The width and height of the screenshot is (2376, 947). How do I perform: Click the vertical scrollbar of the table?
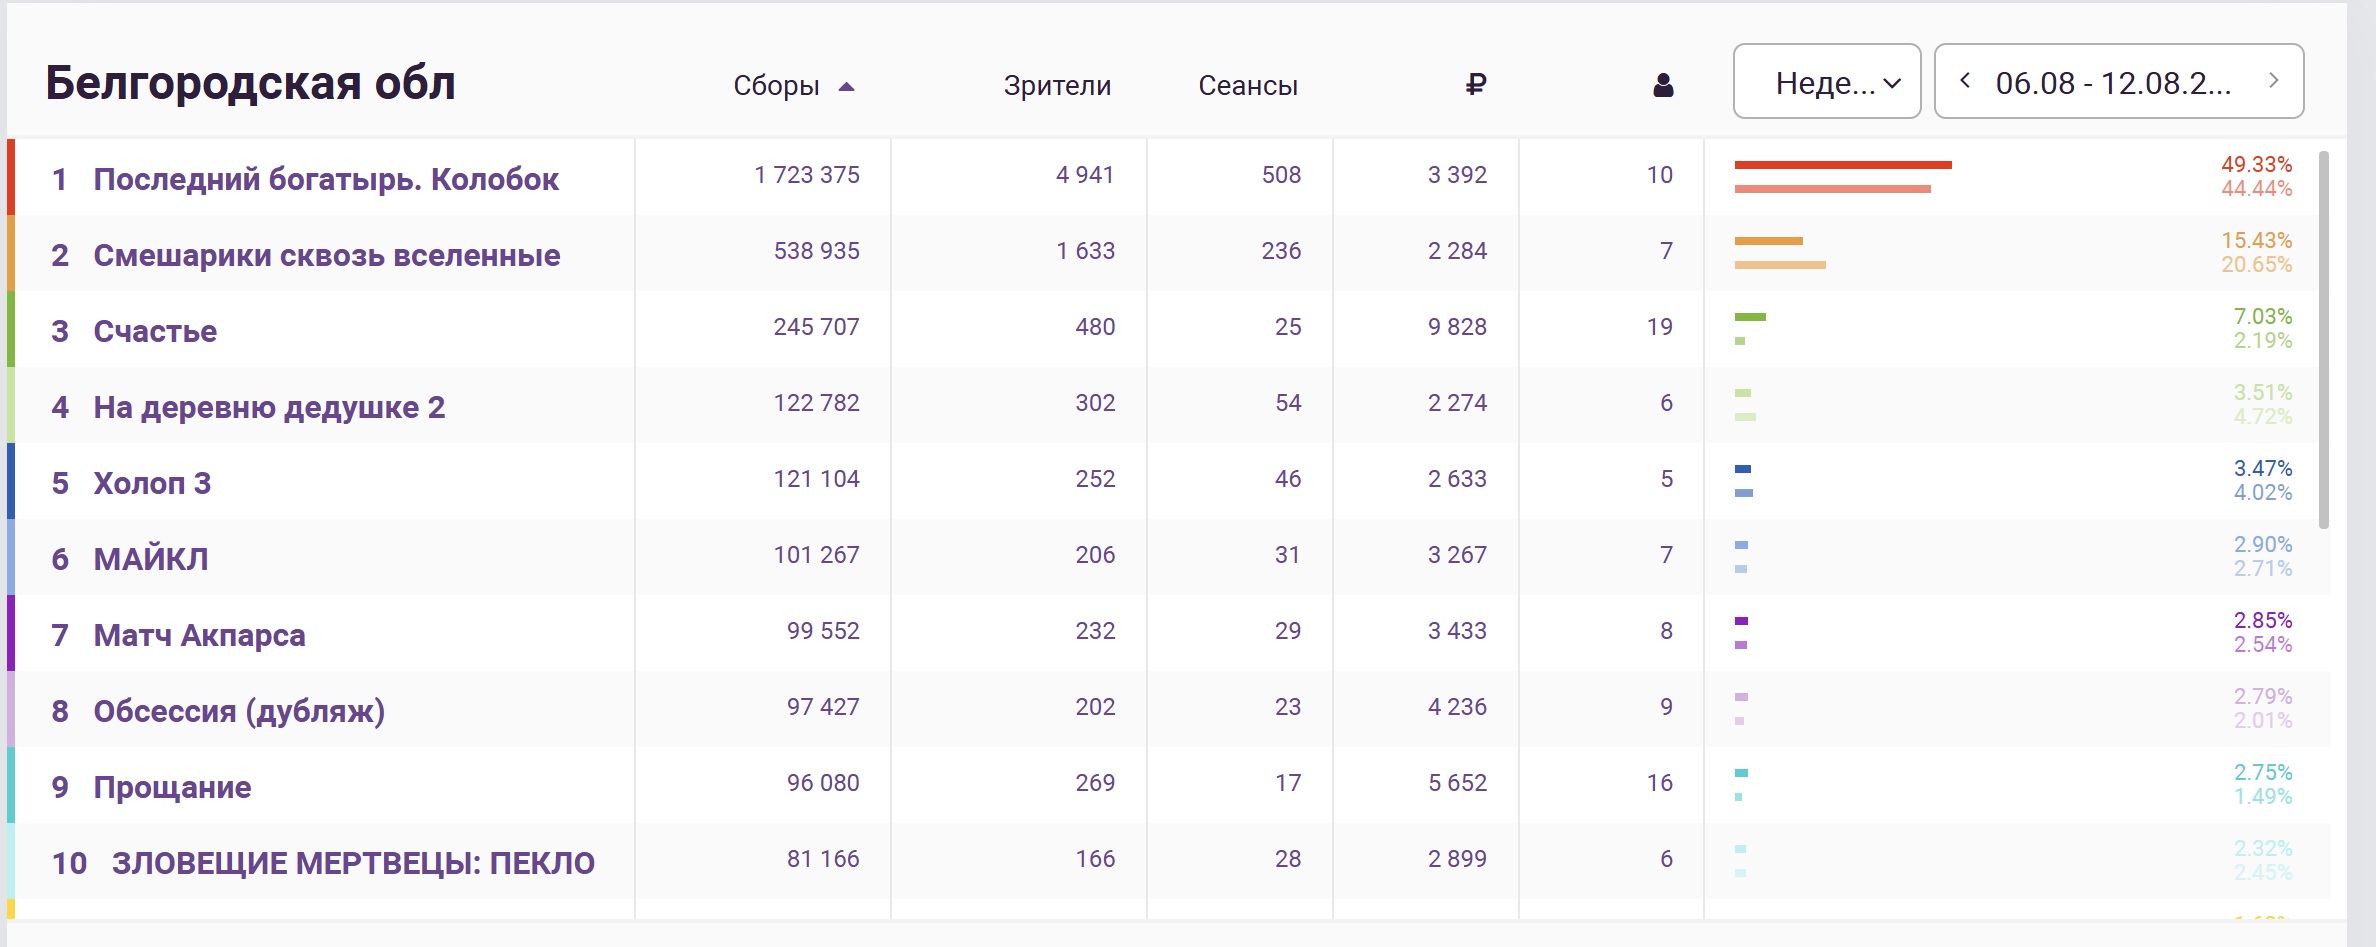pos(2324,340)
